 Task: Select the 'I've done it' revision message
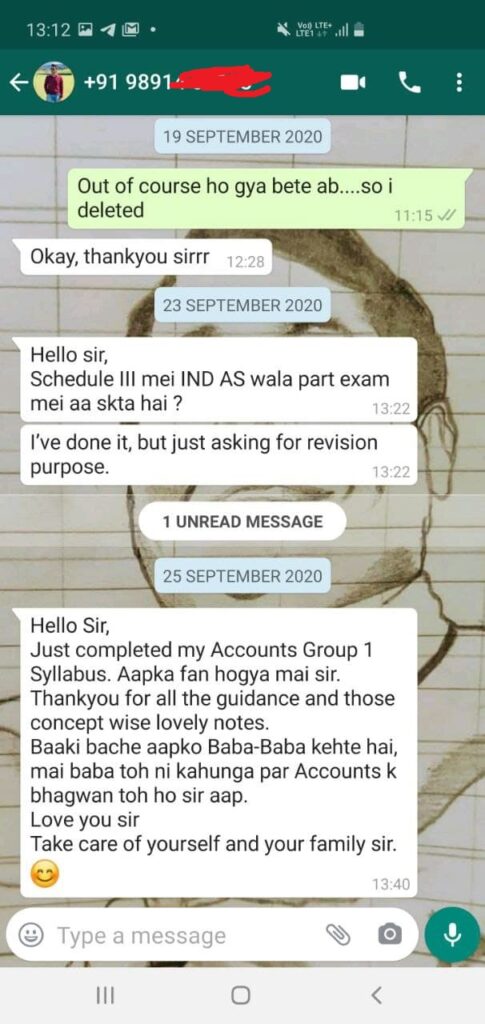tap(219, 455)
